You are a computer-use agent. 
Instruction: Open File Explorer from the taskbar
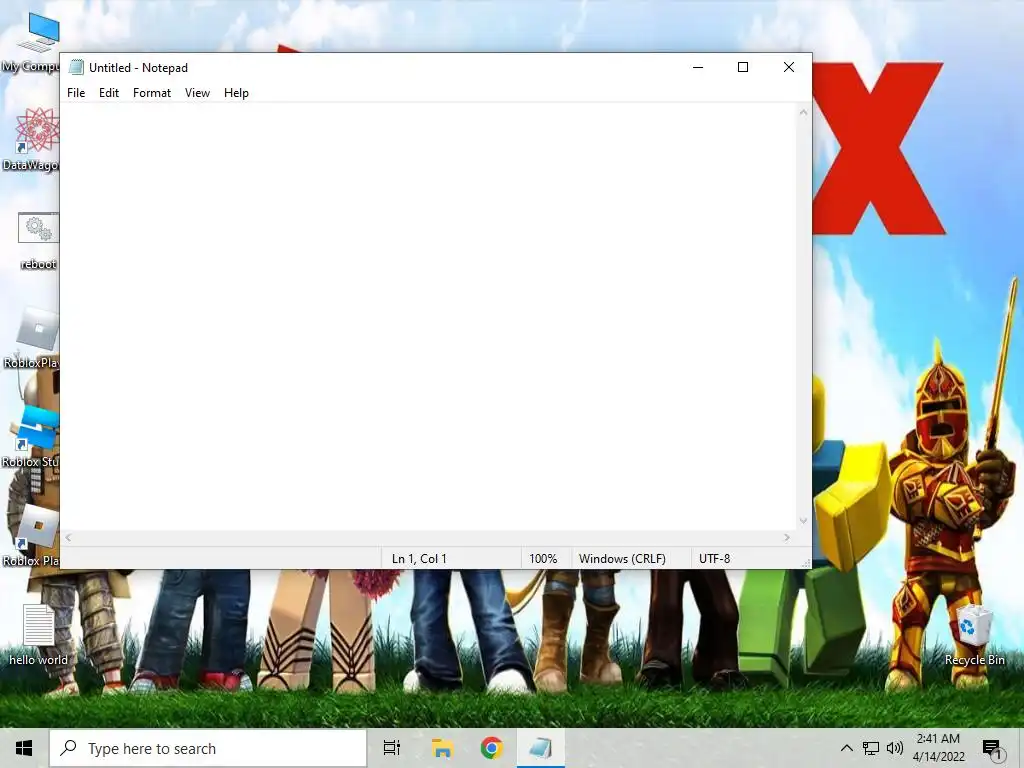coord(442,748)
